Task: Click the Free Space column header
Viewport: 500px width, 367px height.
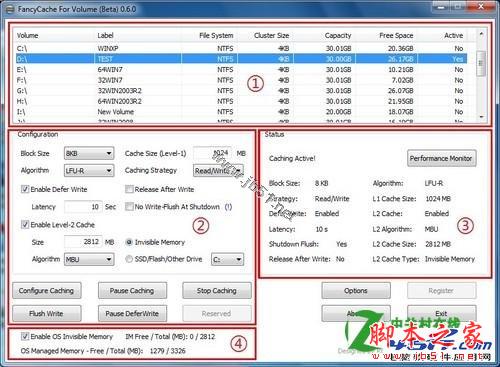Action: 386,35
